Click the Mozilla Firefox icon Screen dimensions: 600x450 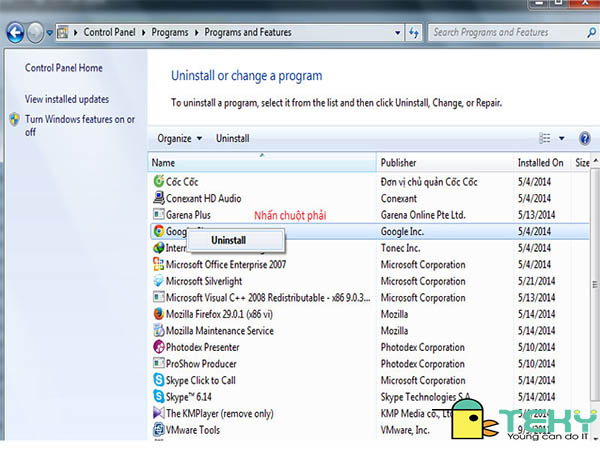158,314
